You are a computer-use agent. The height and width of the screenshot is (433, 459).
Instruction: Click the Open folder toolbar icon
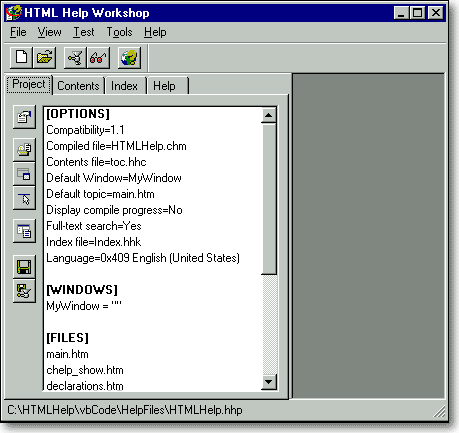pyautogui.click(x=44, y=58)
